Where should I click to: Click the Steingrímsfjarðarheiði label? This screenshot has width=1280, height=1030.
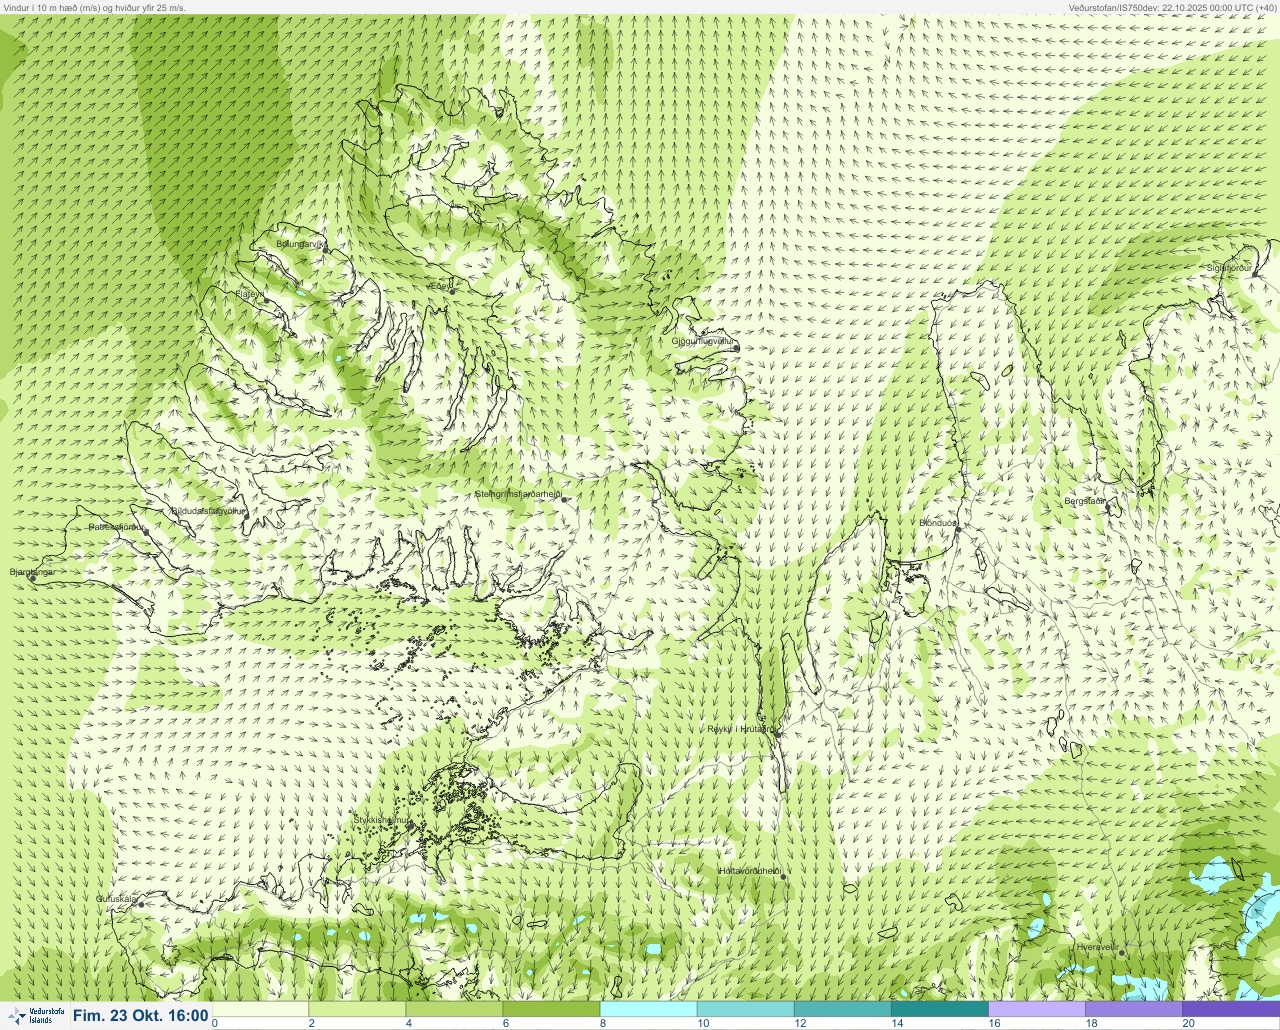coord(517,493)
